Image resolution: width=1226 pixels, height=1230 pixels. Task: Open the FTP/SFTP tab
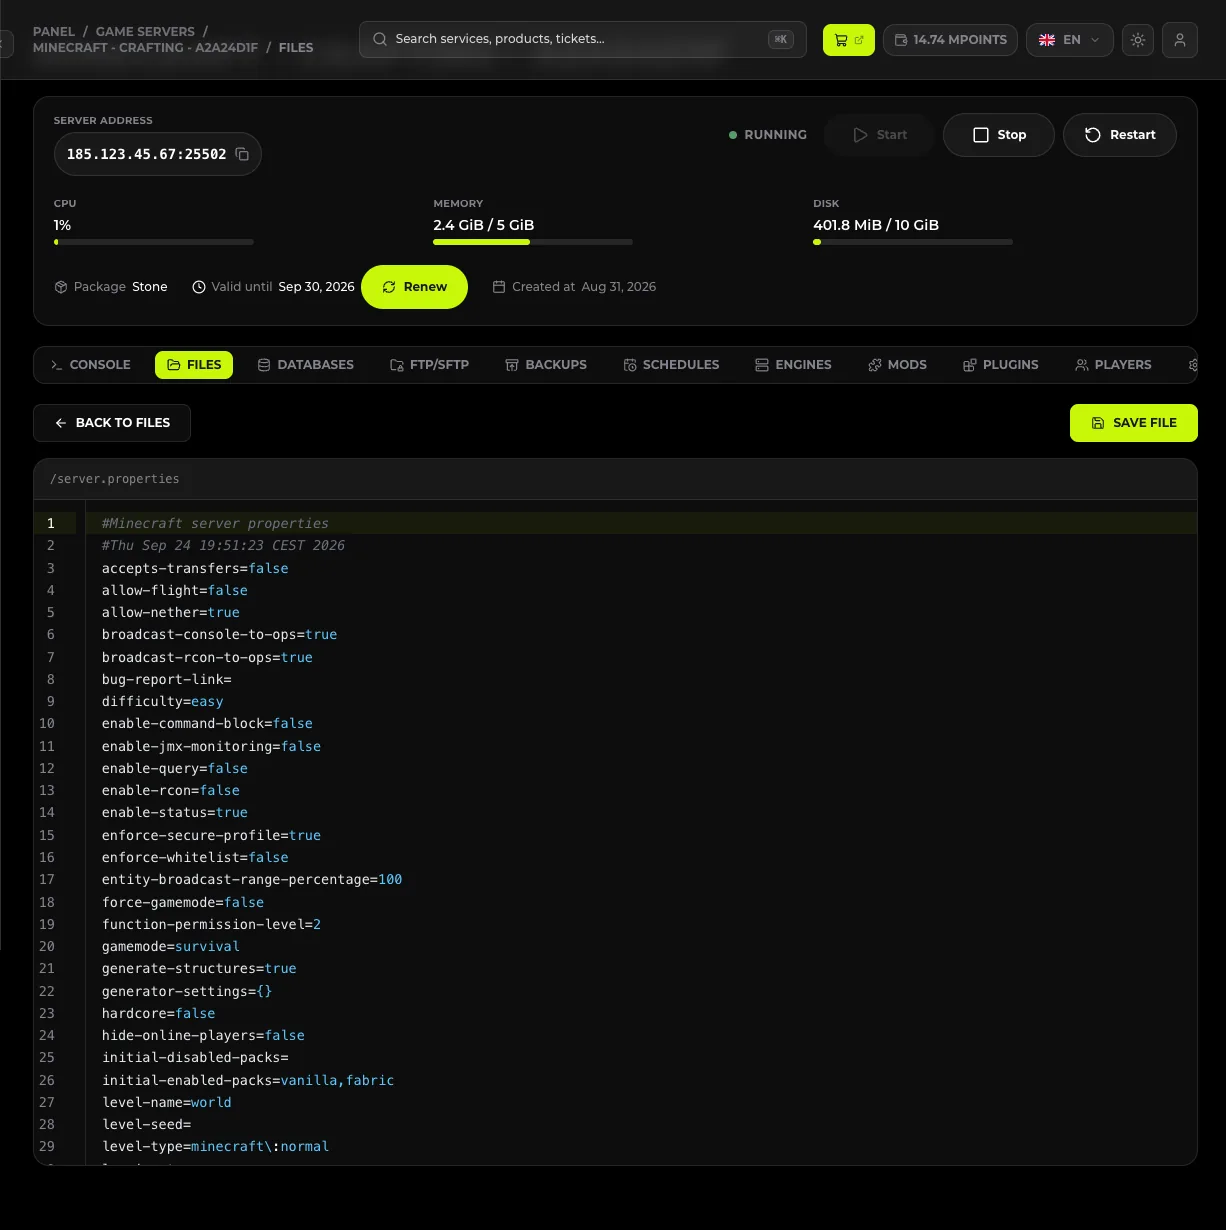click(430, 365)
